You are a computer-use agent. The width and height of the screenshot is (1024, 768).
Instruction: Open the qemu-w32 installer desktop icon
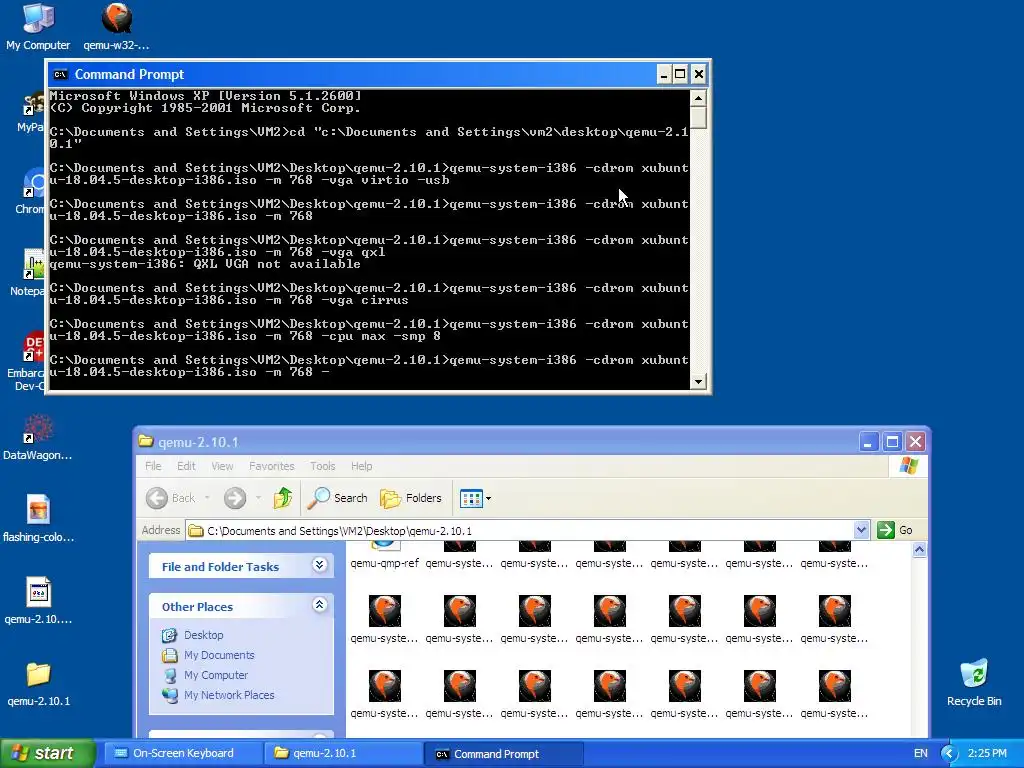tap(116, 26)
